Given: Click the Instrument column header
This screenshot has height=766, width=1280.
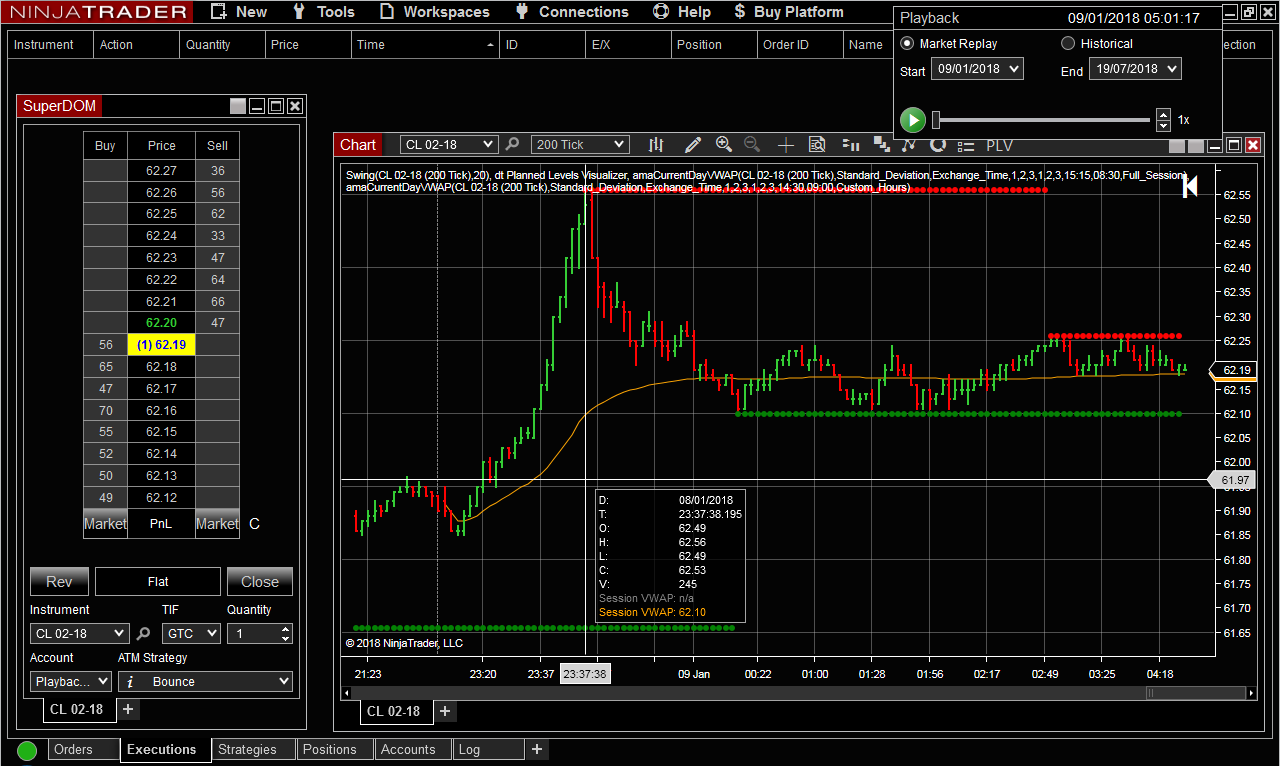Looking at the screenshot, I should (50, 45).
